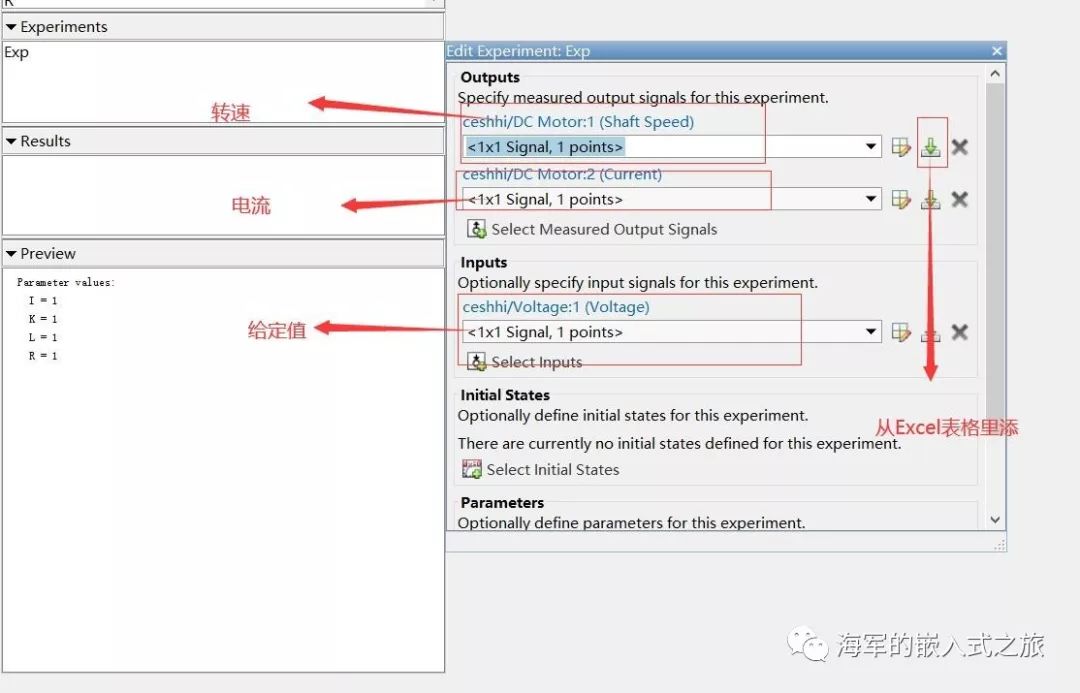This screenshot has height=693, width=1080.
Task: Click the Inputs section heading
Action: click(x=484, y=262)
